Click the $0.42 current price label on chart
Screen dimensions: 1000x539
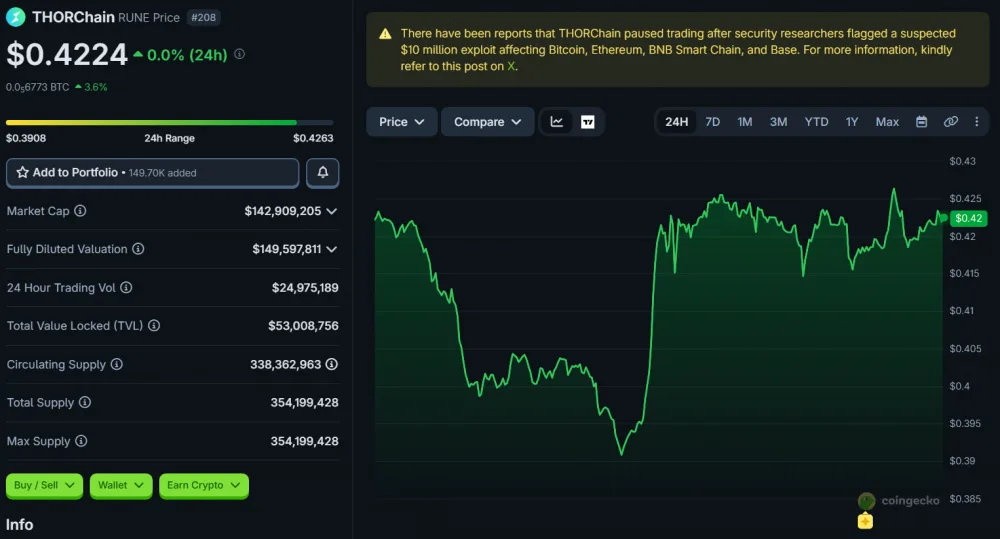pos(968,218)
